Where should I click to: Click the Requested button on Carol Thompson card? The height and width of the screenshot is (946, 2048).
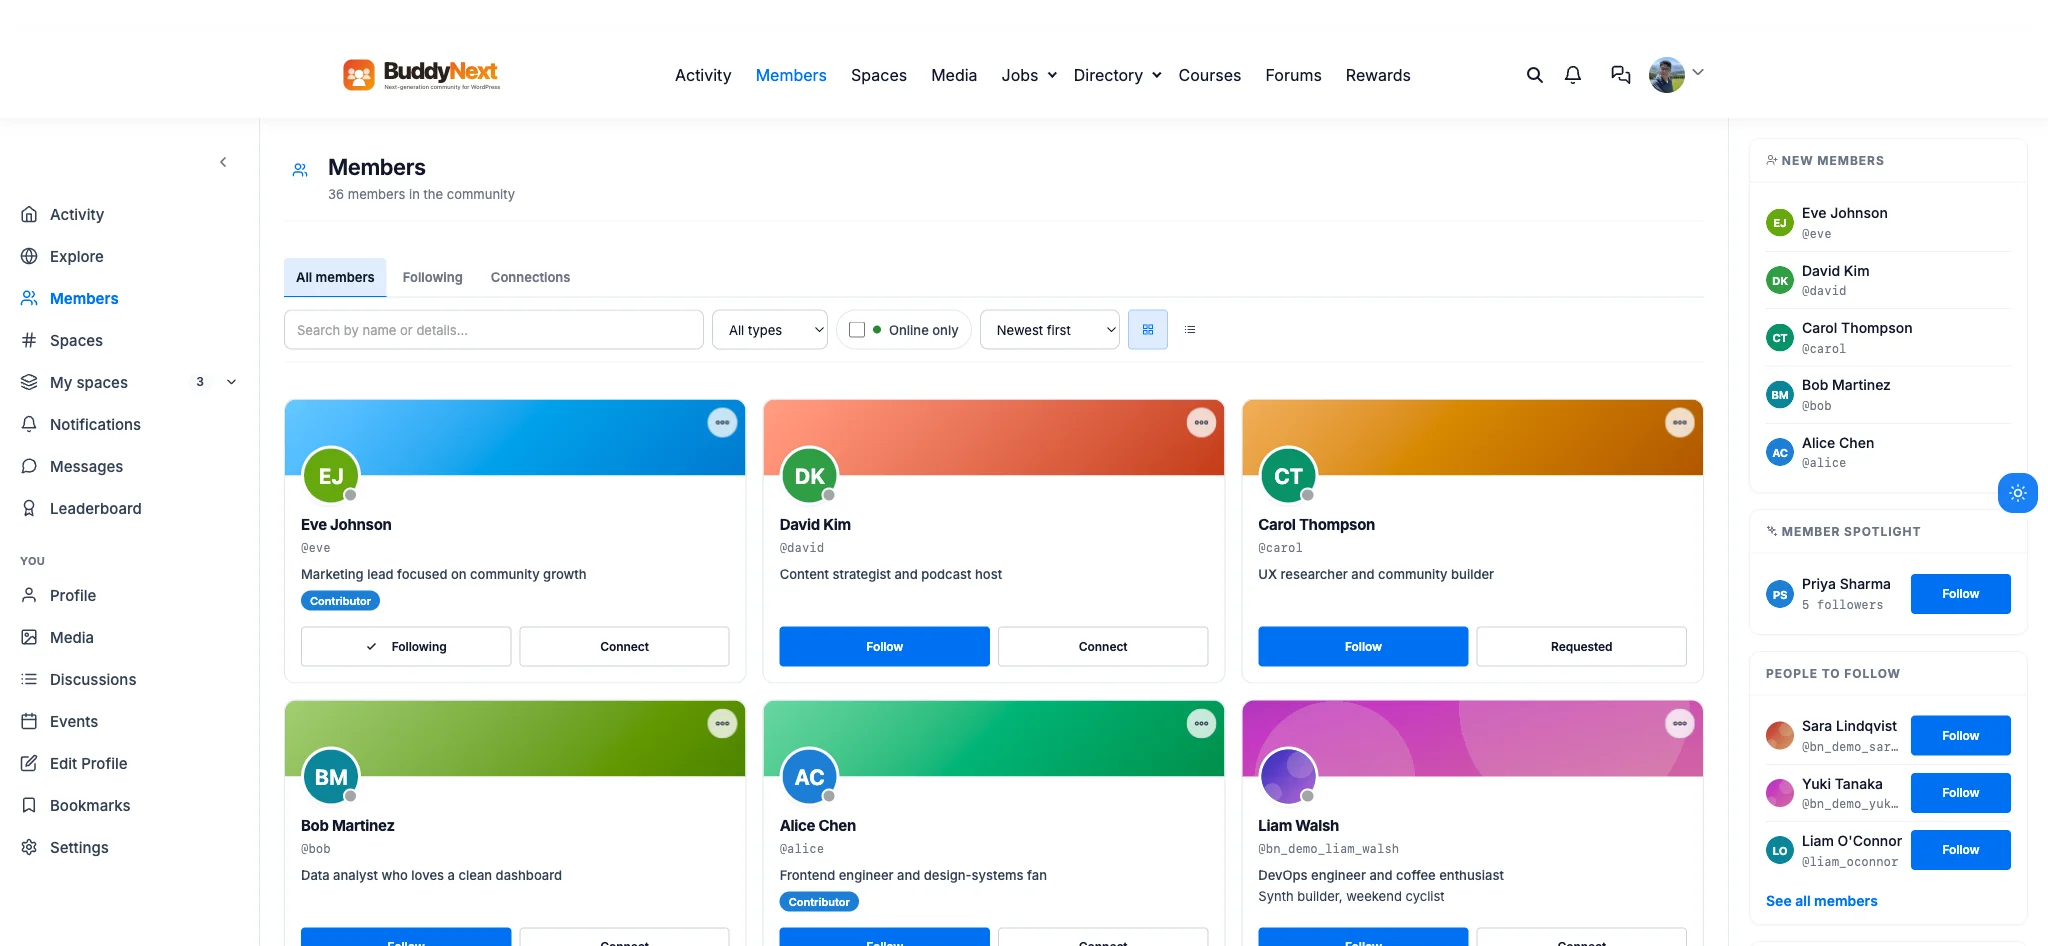1581,647
